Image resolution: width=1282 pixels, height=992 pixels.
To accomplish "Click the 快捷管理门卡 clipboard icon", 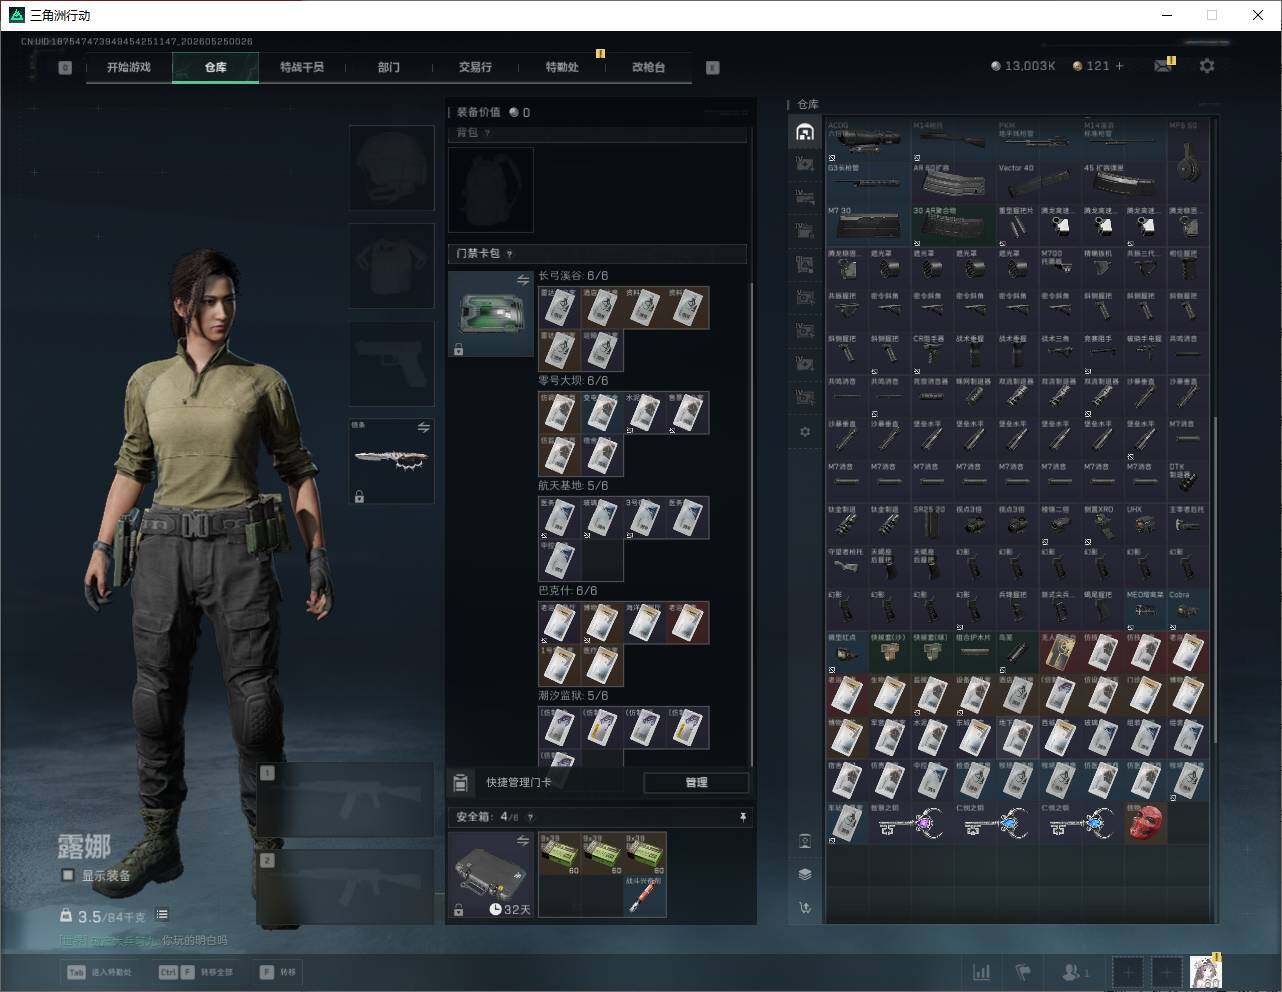I will (x=461, y=782).
